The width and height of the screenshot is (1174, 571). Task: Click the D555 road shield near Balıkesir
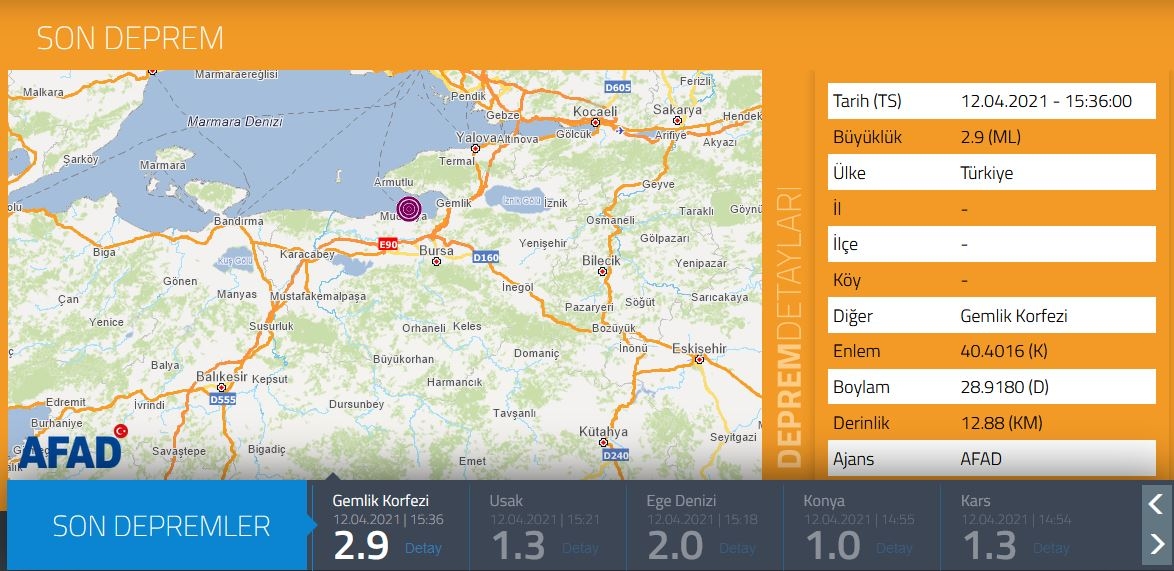pos(223,400)
